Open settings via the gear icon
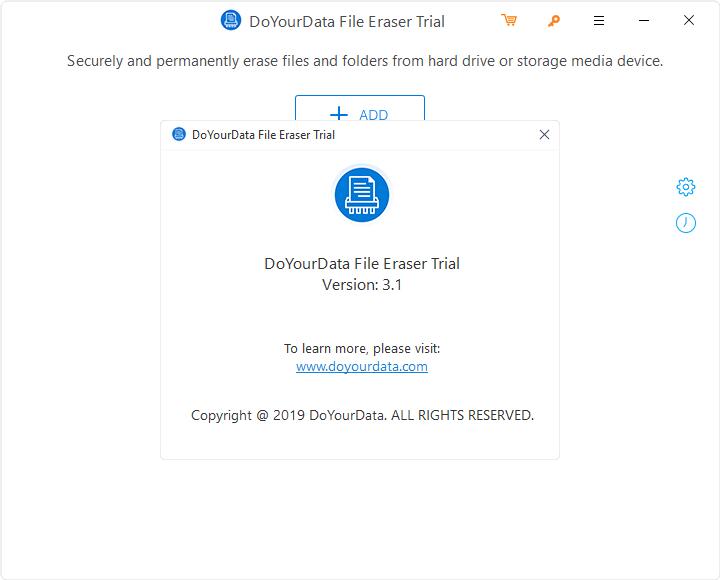The image size is (720, 580). [x=686, y=187]
